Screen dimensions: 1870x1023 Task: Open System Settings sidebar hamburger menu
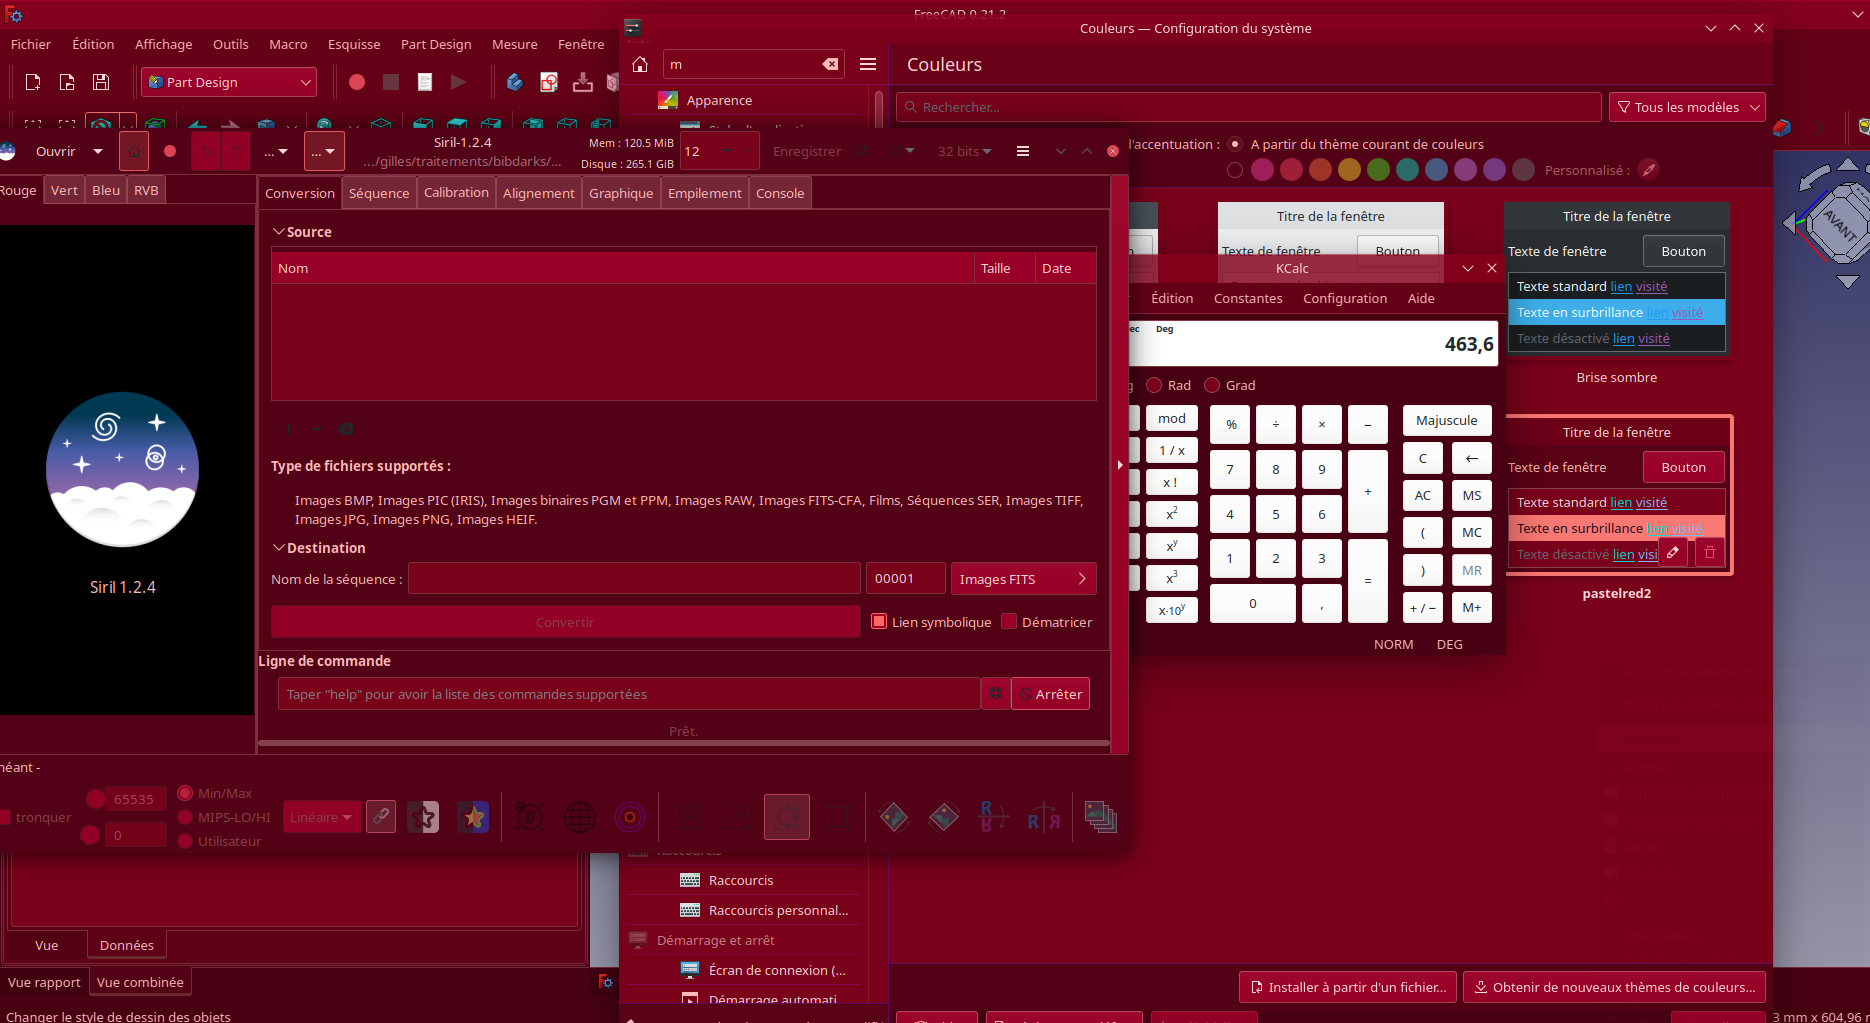tap(868, 64)
